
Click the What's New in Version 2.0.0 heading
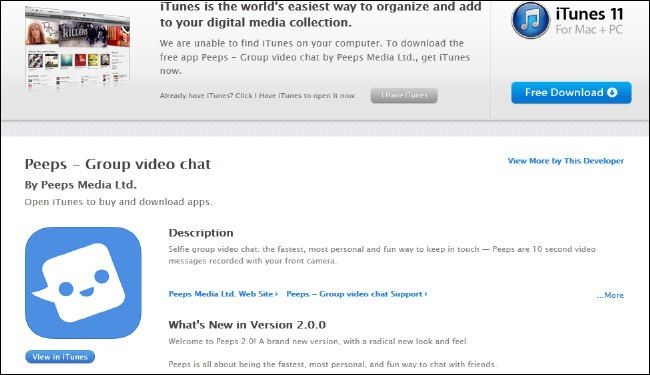point(247,325)
